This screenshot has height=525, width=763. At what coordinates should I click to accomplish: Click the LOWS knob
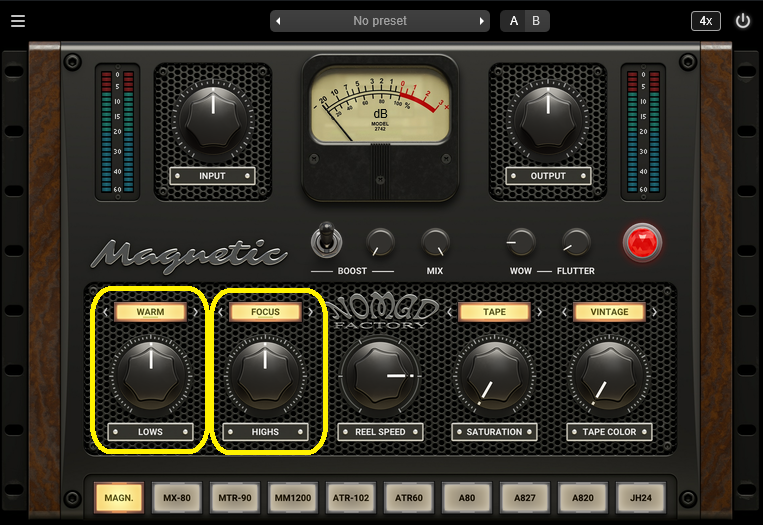(151, 377)
